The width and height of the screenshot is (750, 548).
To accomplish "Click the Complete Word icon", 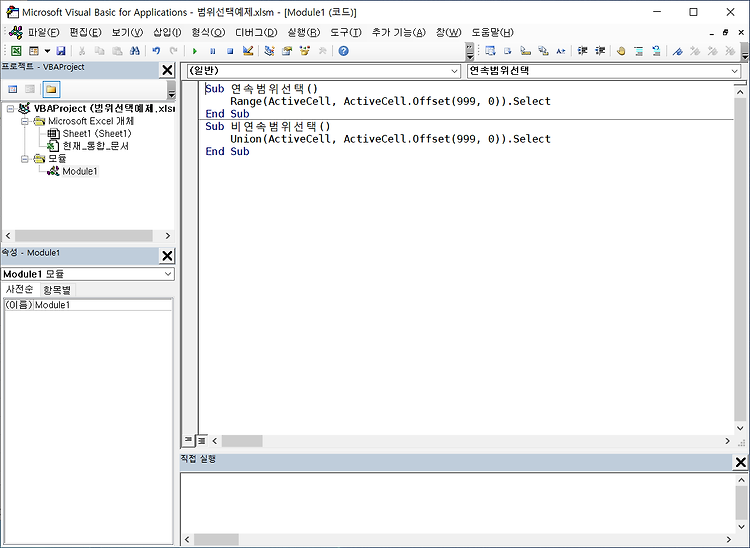I will pos(561,51).
